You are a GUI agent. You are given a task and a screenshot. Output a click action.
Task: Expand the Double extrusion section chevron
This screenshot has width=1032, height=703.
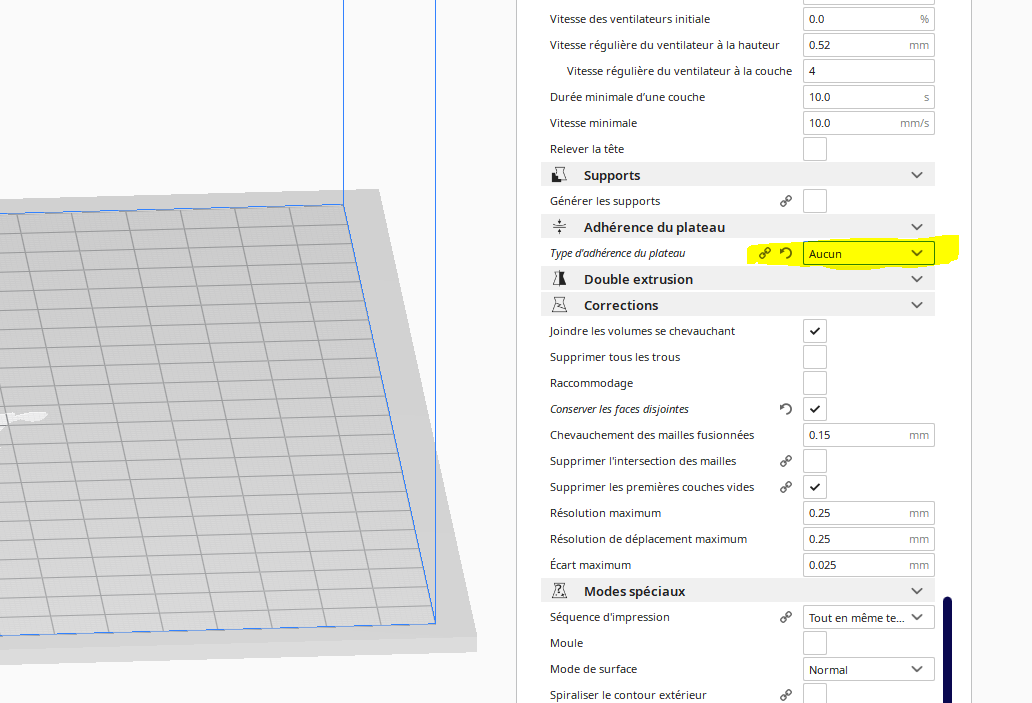917,279
